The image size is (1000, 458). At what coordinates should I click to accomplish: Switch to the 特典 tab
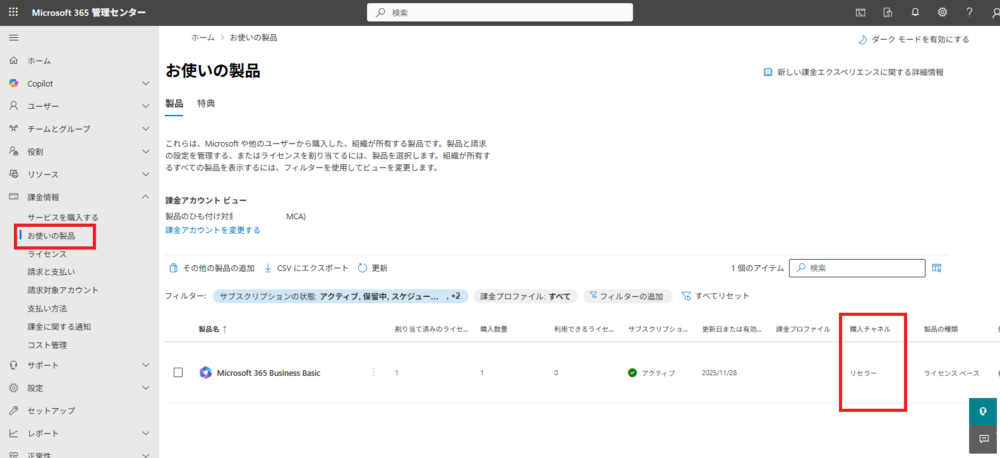coord(206,103)
